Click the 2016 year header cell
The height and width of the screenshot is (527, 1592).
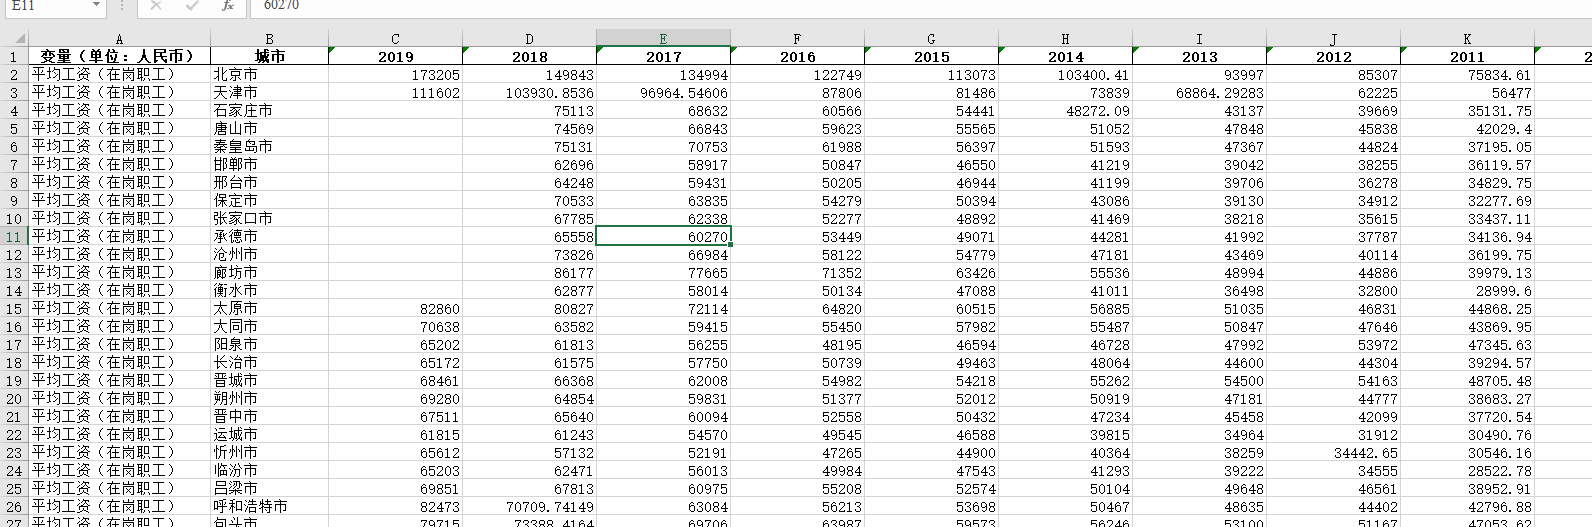point(797,56)
